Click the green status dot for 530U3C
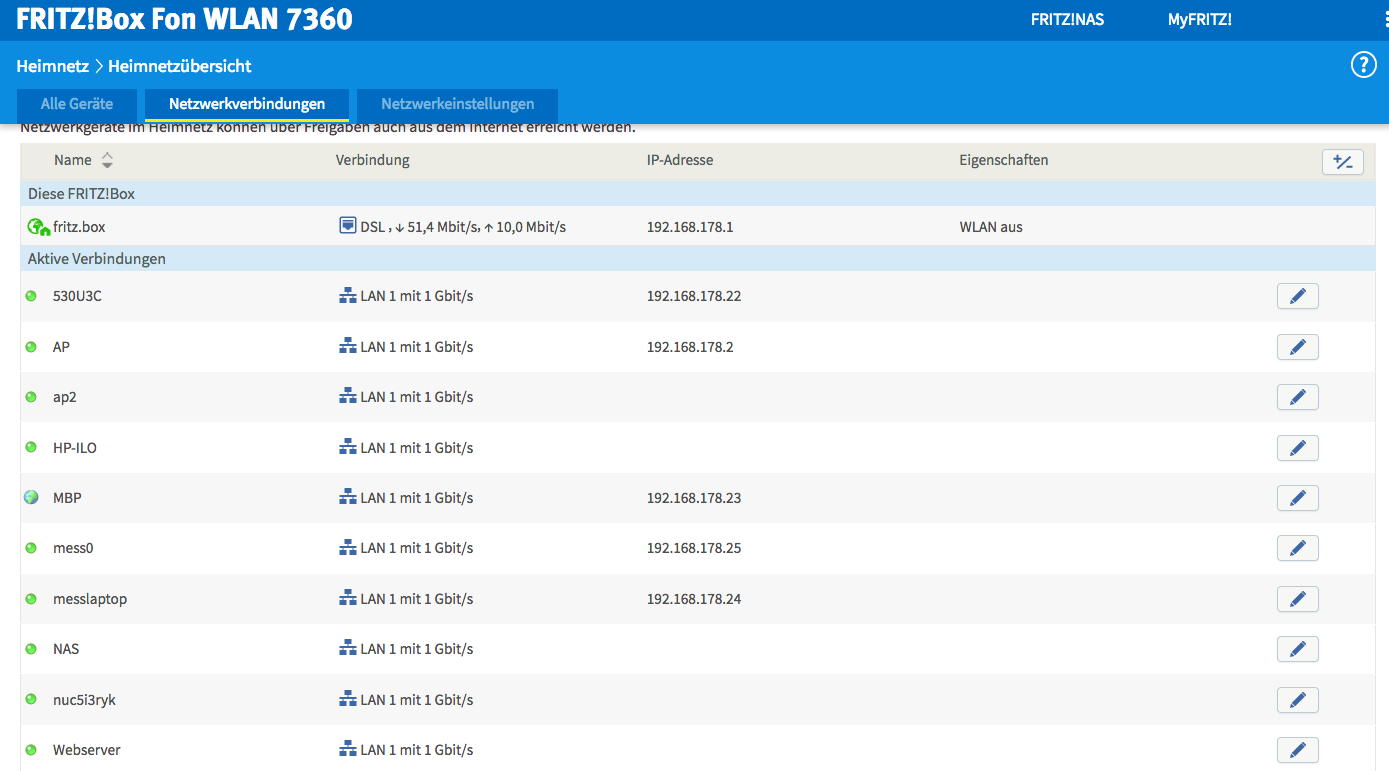Viewport: 1389px width, 771px height. [31, 296]
